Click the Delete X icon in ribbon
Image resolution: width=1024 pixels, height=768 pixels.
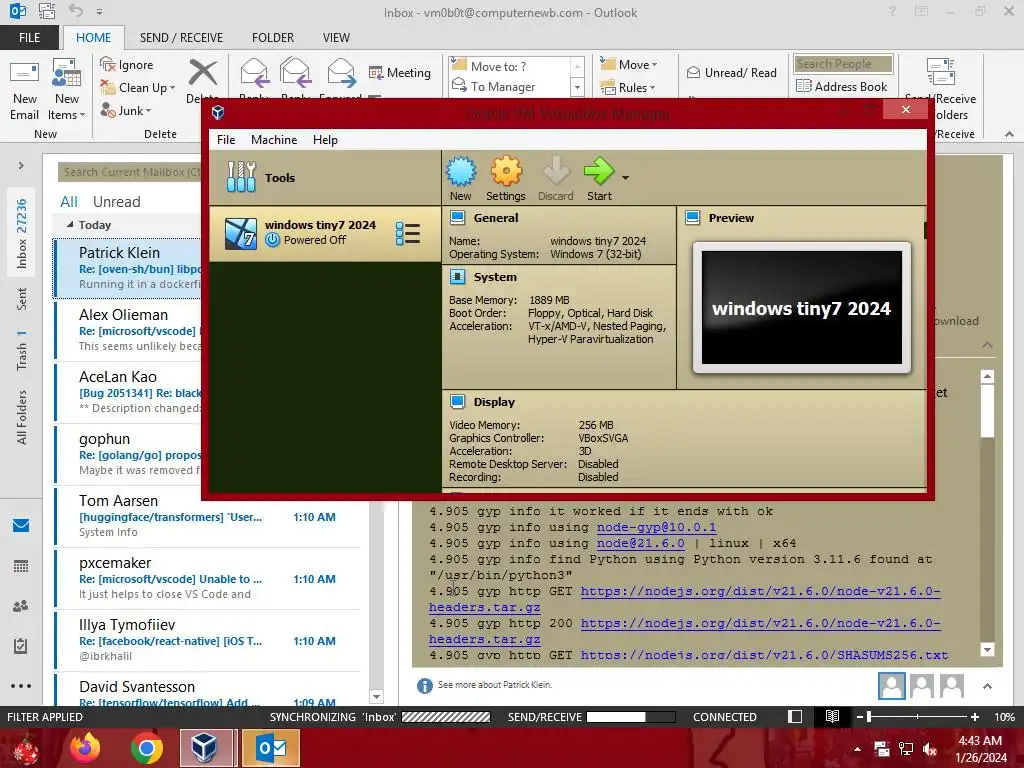point(203,72)
